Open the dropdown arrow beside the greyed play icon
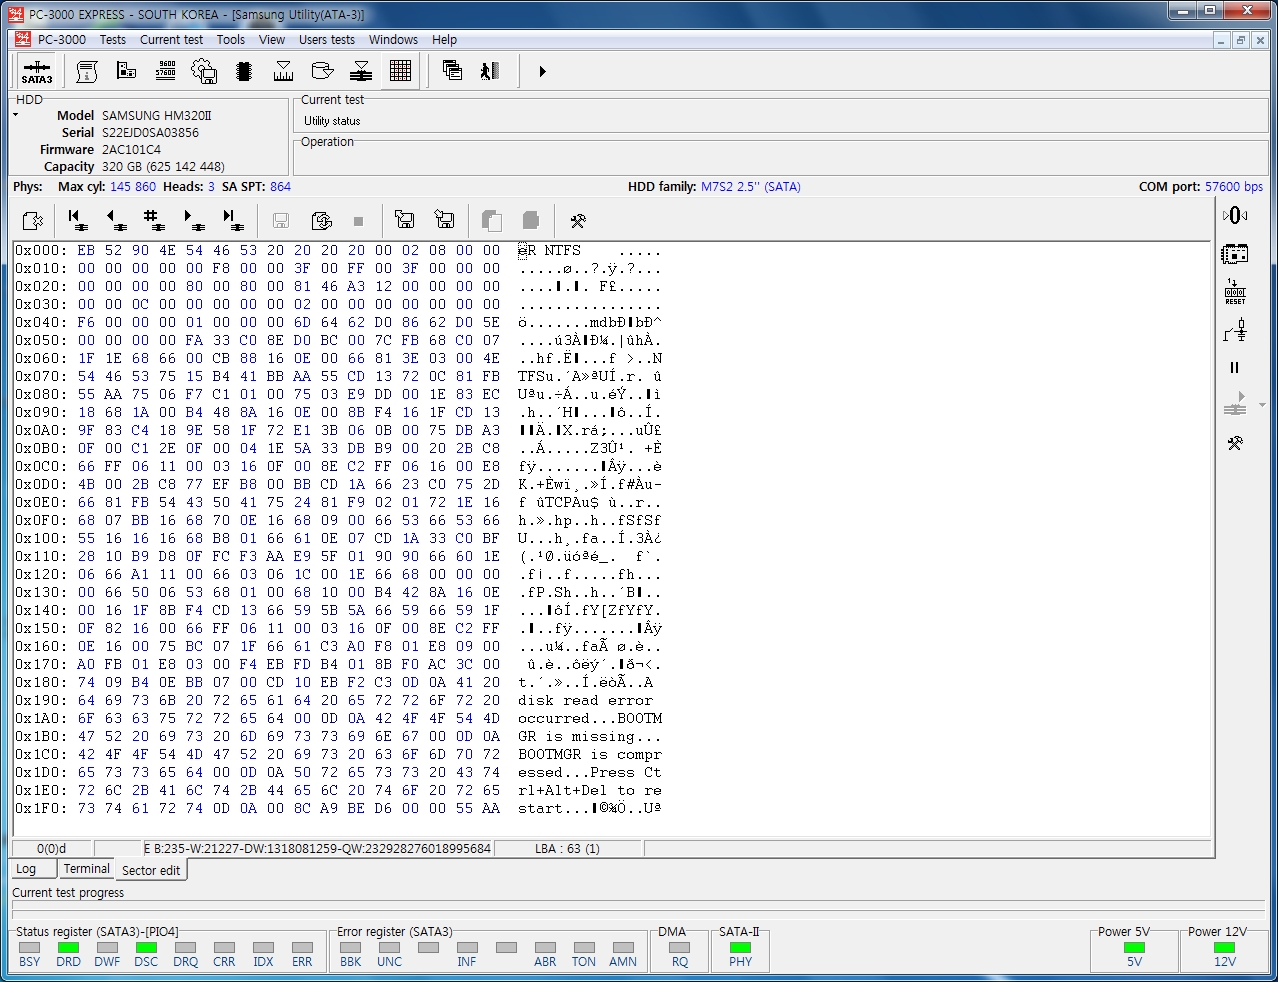 (x=1262, y=405)
